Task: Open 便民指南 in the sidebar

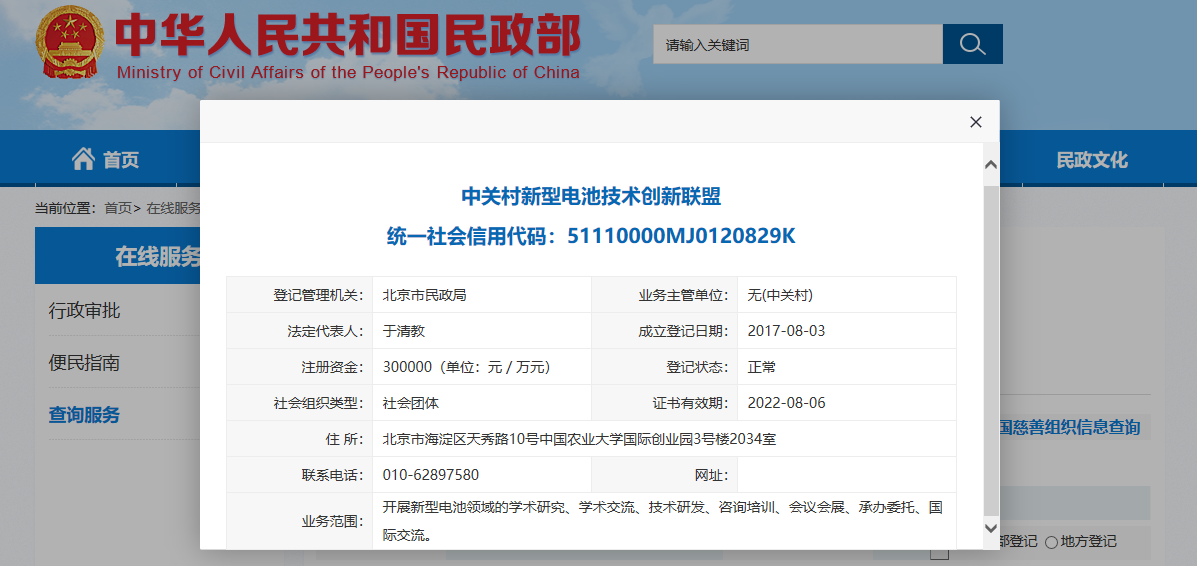Action: coord(84,363)
